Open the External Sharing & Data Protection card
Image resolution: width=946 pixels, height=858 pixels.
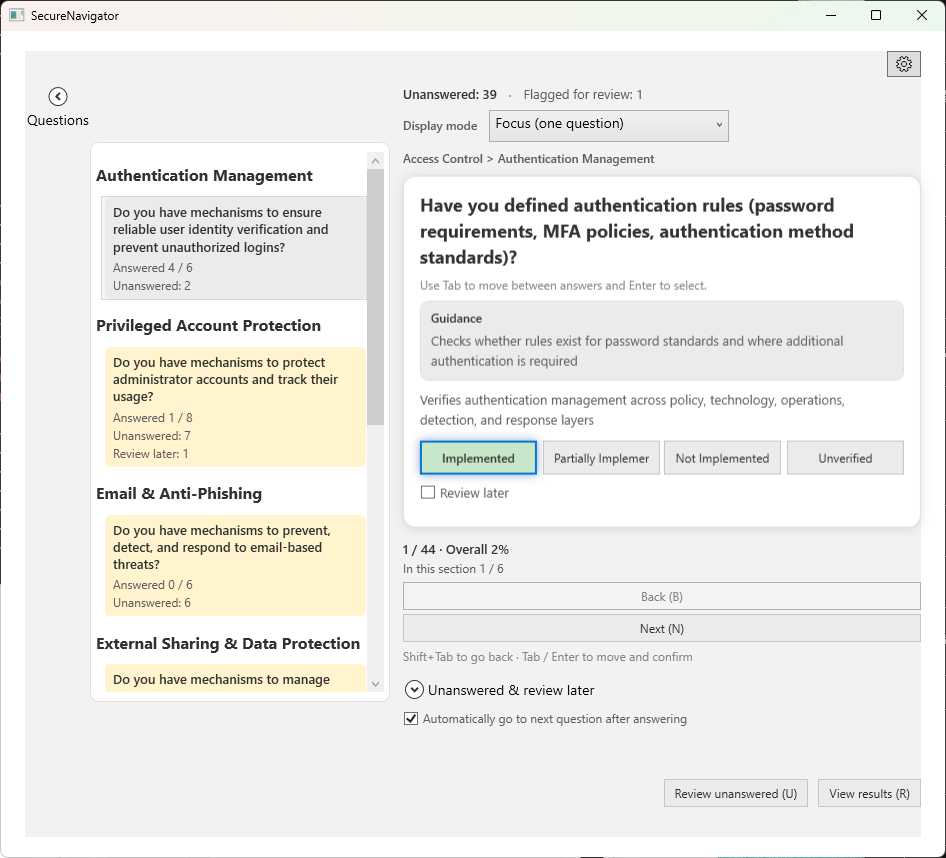(x=235, y=679)
